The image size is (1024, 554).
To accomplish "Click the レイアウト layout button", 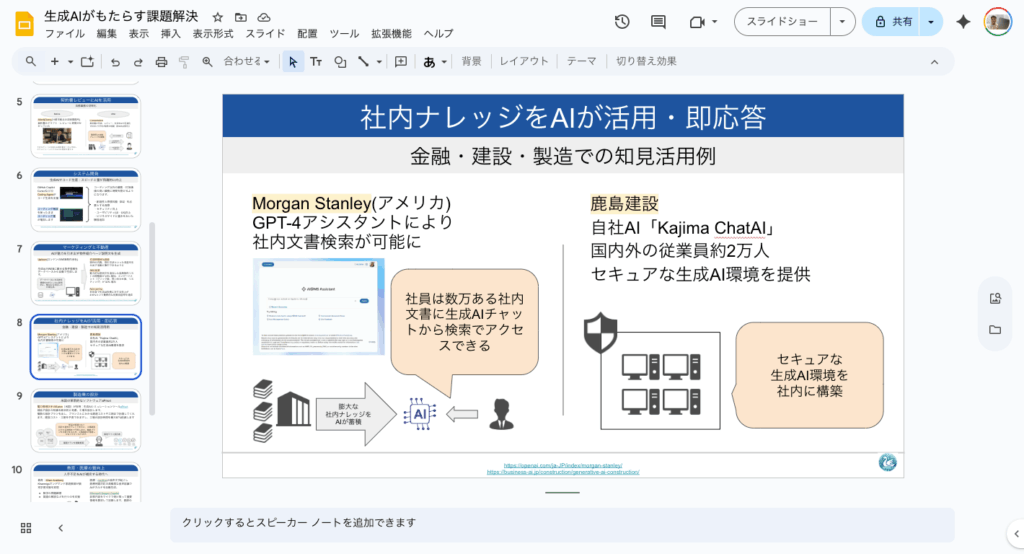I will coord(524,61).
